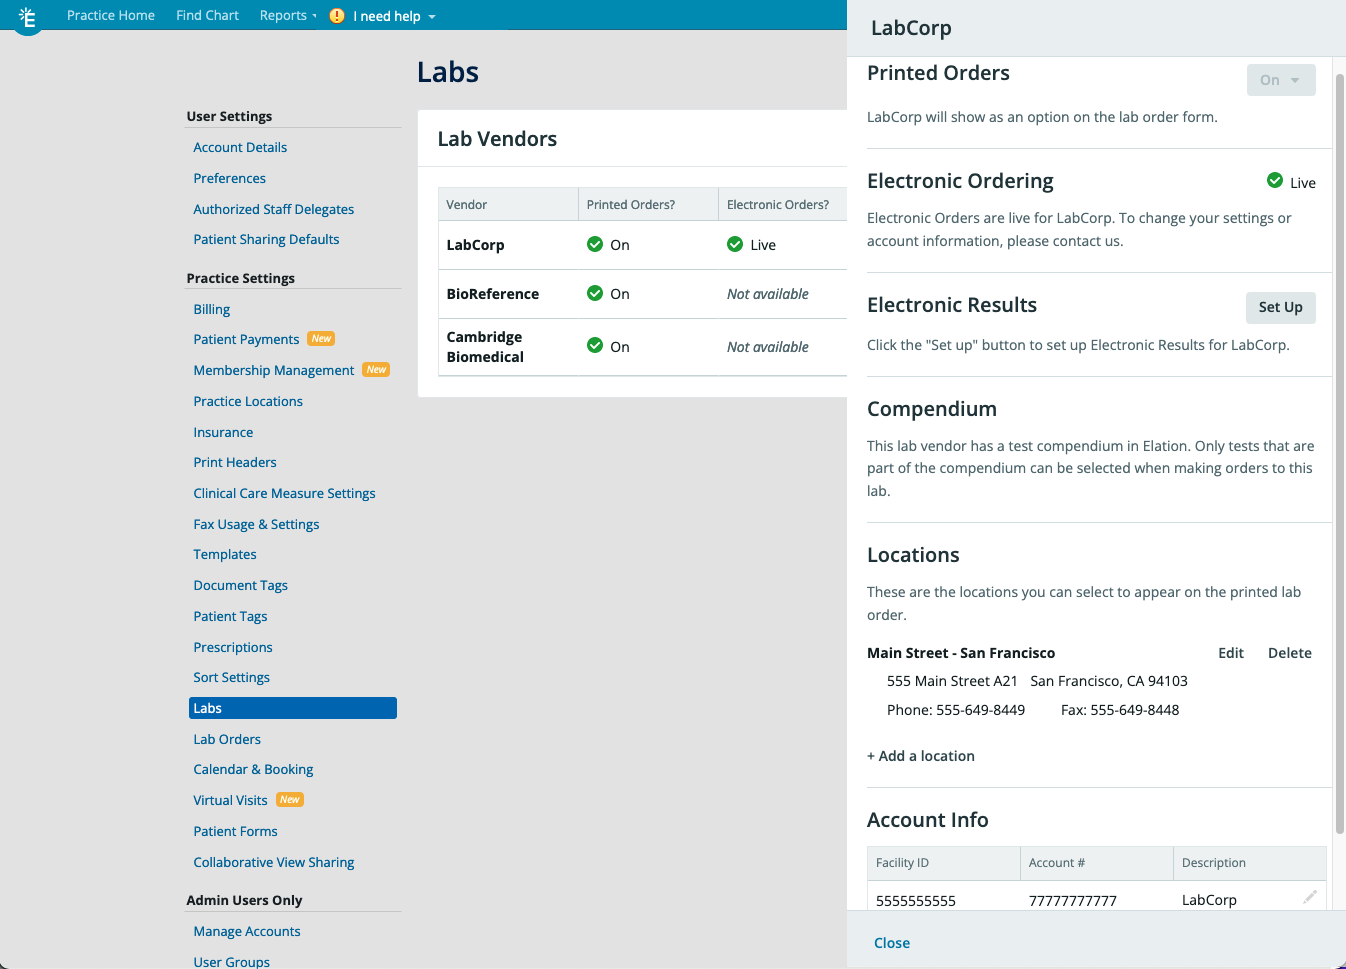Go to Practice Home

tap(110, 15)
